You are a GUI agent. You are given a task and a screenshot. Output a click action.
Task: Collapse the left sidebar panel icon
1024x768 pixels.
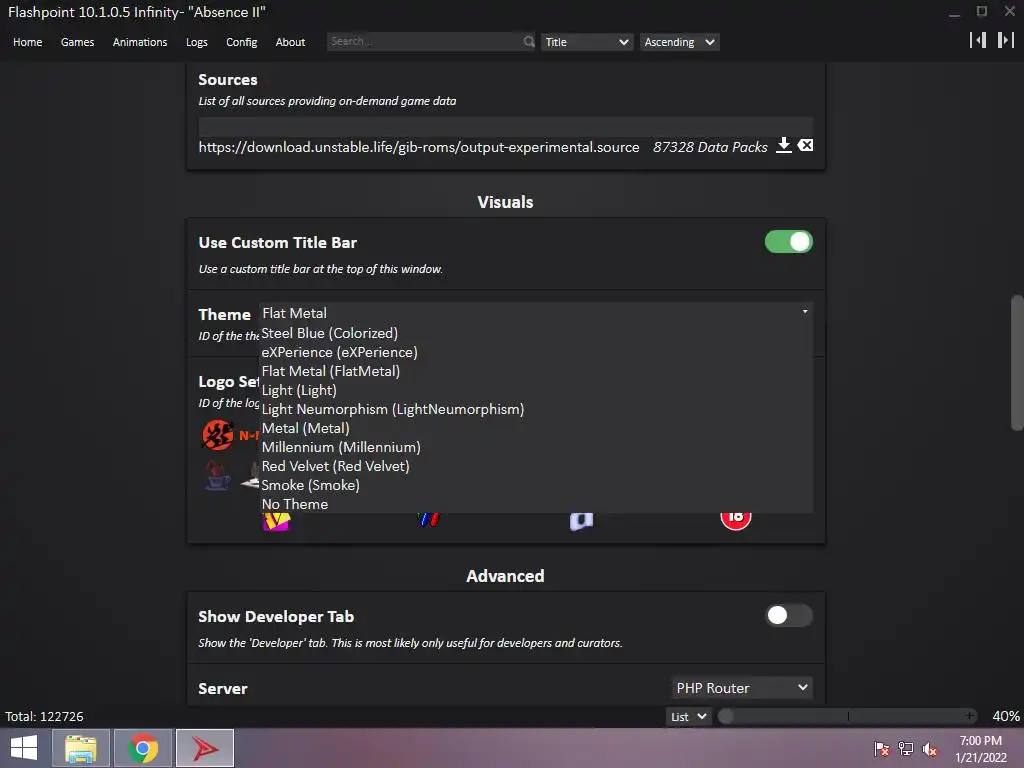point(978,40)
